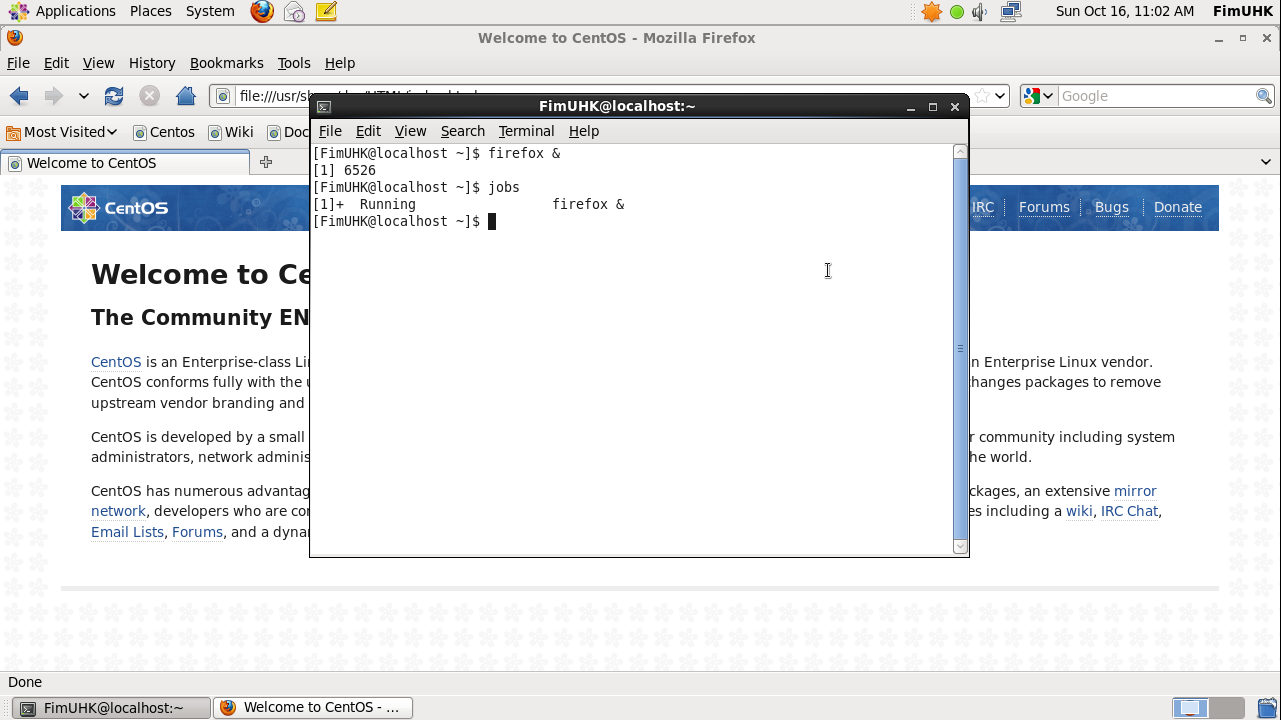The width and height of the screenshot is (1281, 720).
Task: Open the System menu
Action: (x=210, y=11)
